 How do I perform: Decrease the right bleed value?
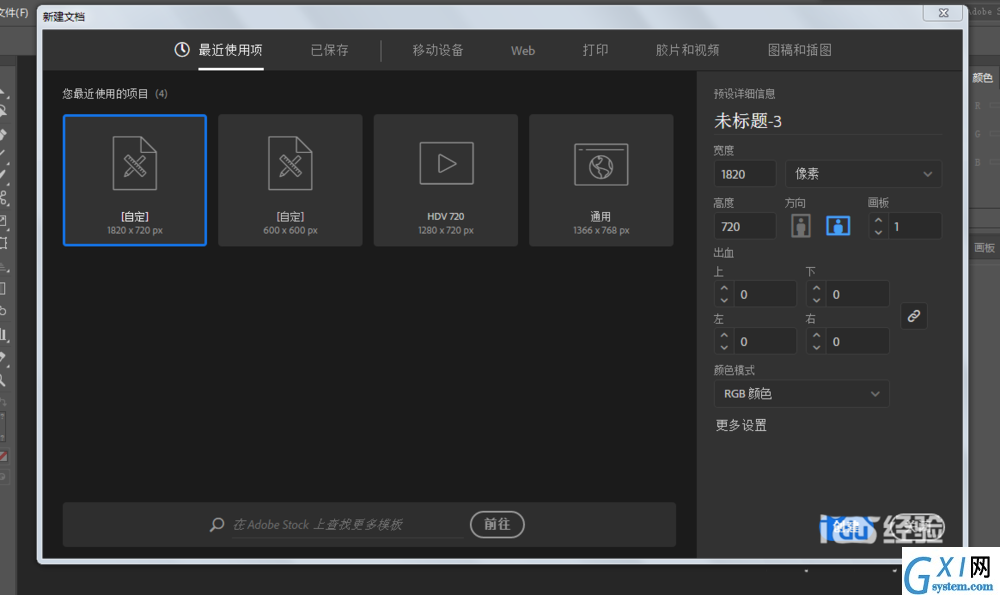point(816,348)
